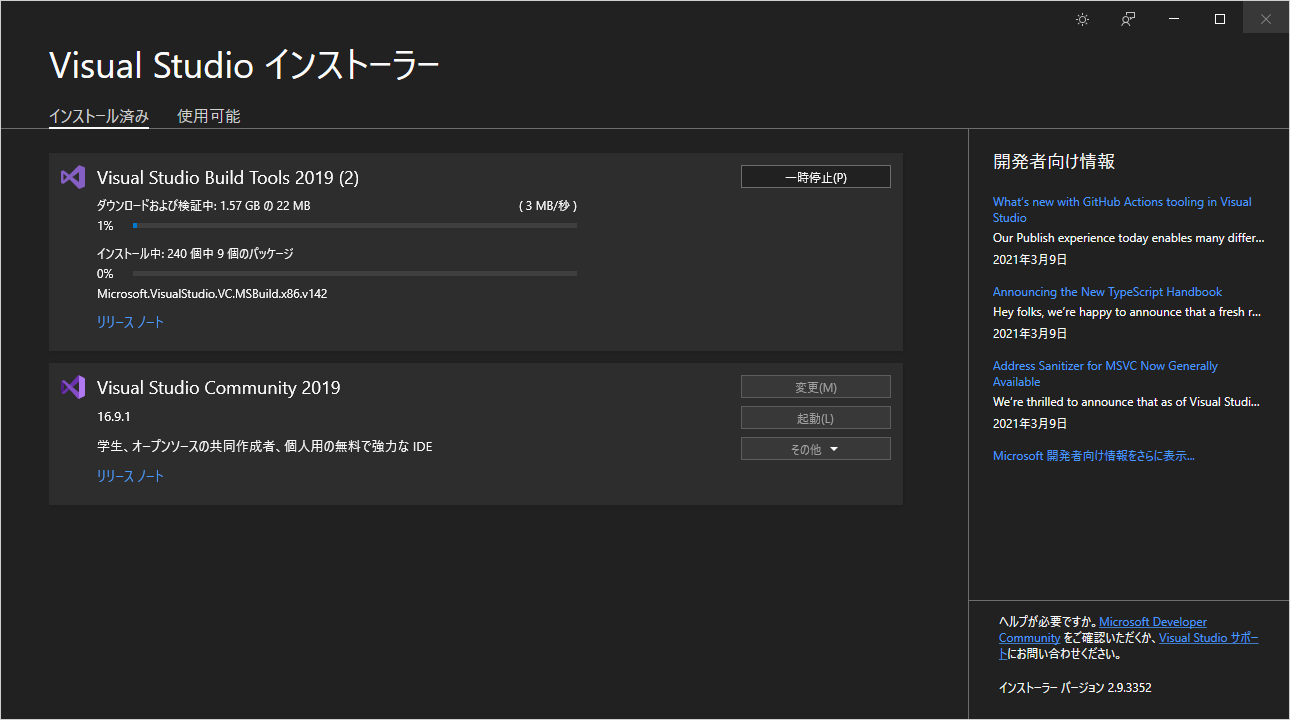Image resolution: width=1290 pixels, height=720 pixels.
Task: Open the GitHub Actions tooling news article
Action: 1122,210
